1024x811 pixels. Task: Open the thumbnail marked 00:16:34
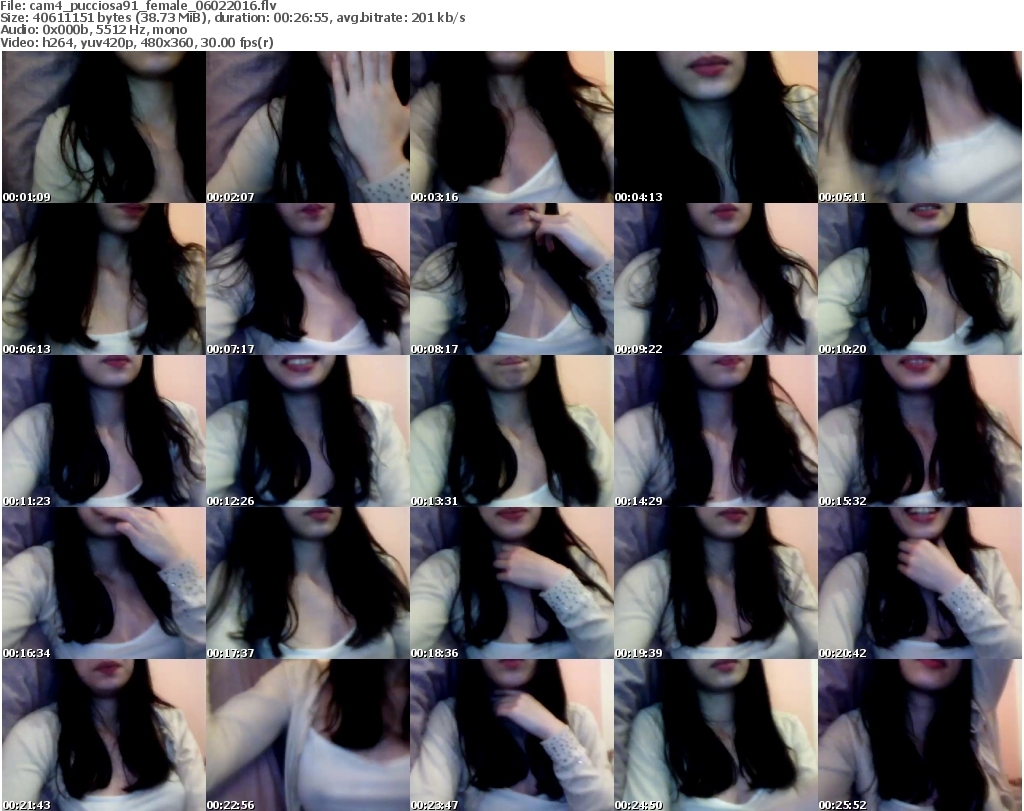pos(104,583)
